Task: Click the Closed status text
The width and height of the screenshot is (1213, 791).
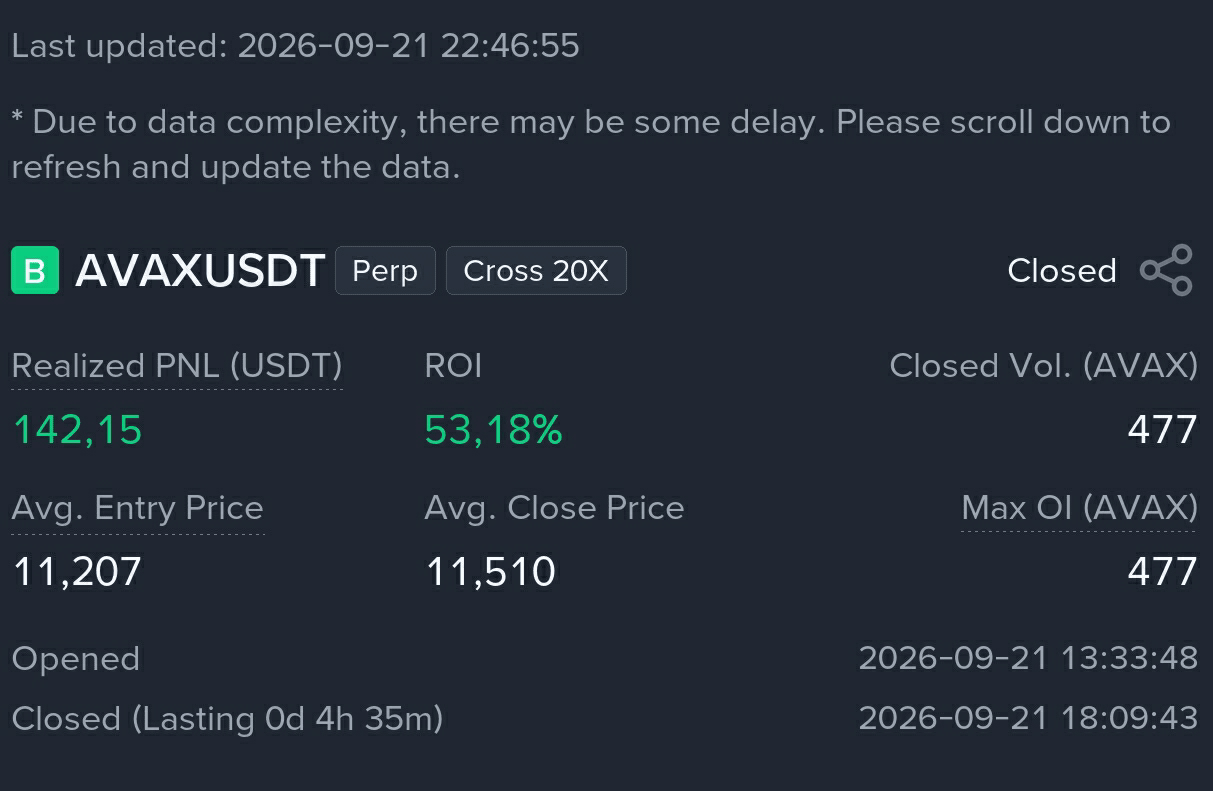Action: [x=1062, y=270]
